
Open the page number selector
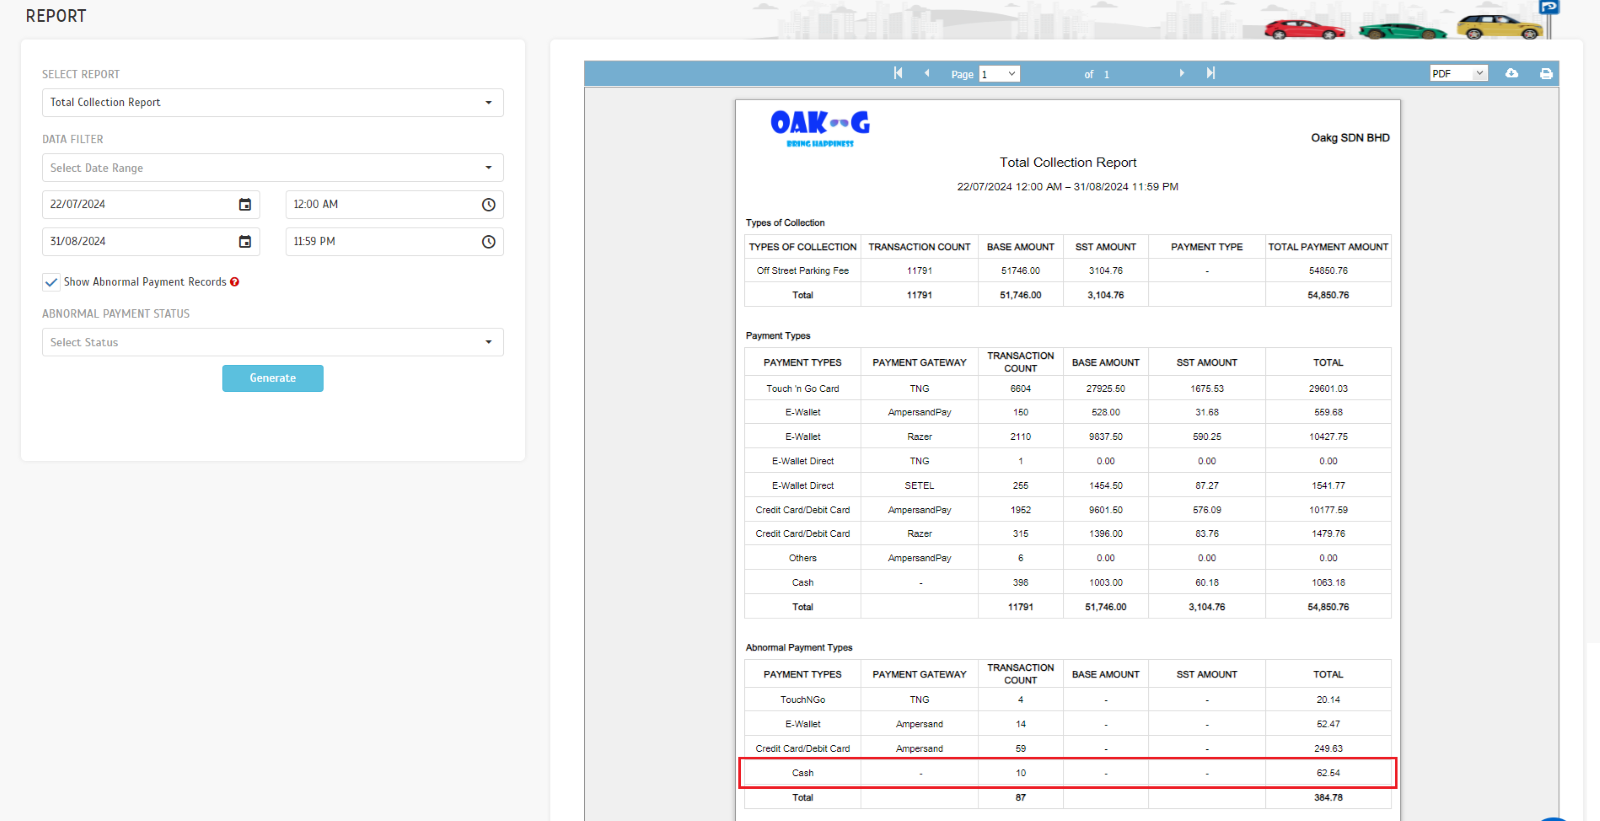998,74
